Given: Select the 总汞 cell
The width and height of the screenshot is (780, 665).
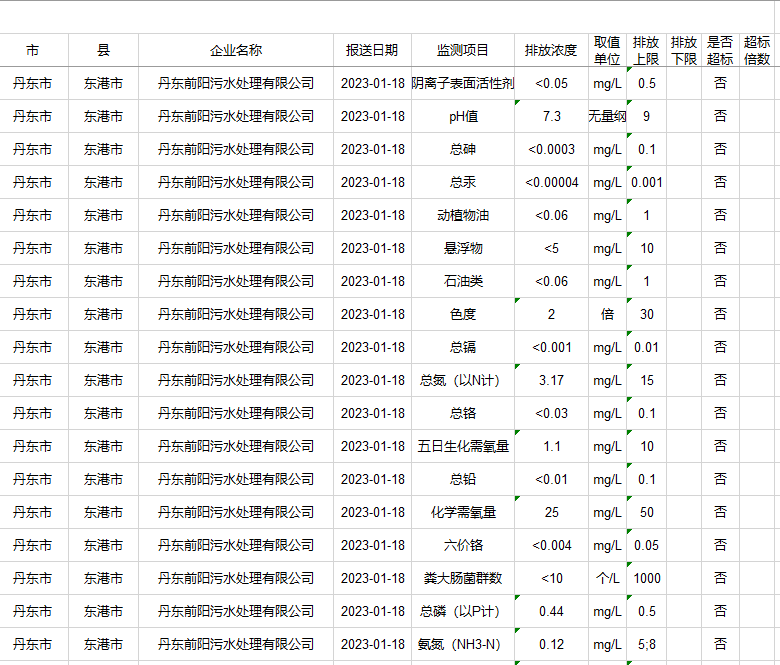Looking at the screenshot, I should coord(463,183).
